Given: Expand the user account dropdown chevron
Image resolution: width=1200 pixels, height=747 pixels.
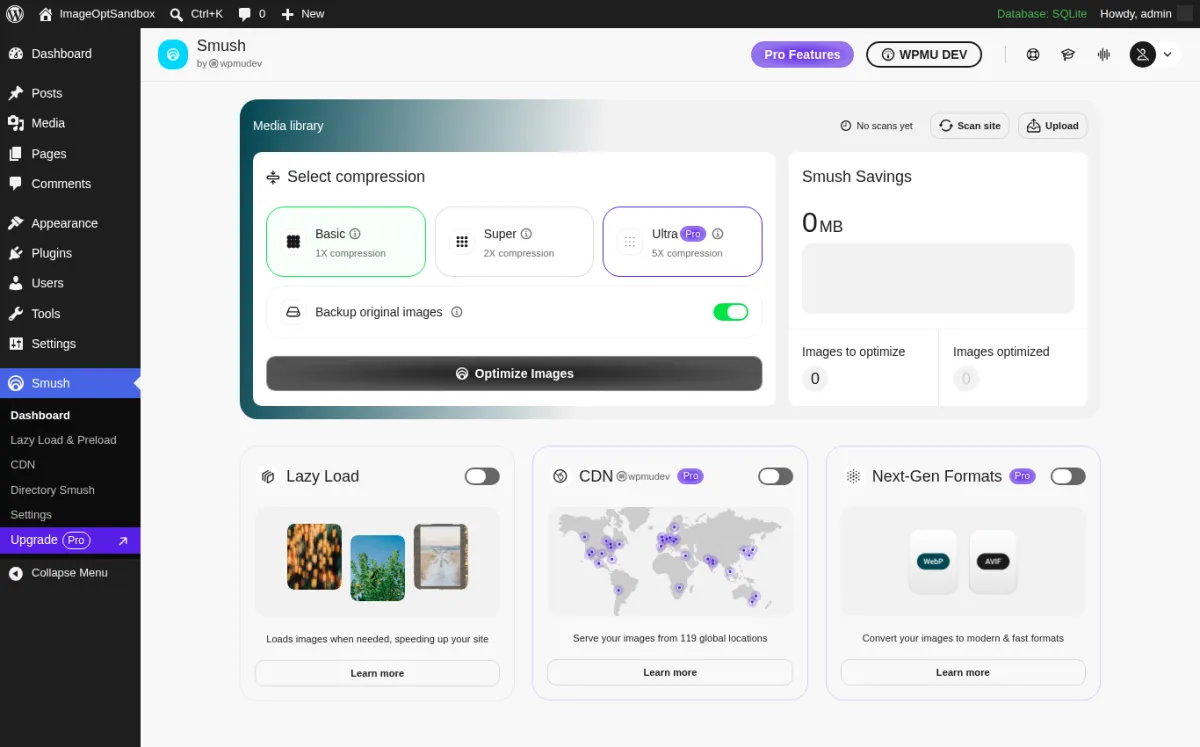Looking at the screenshot, I should click(x=1167, y=55).
